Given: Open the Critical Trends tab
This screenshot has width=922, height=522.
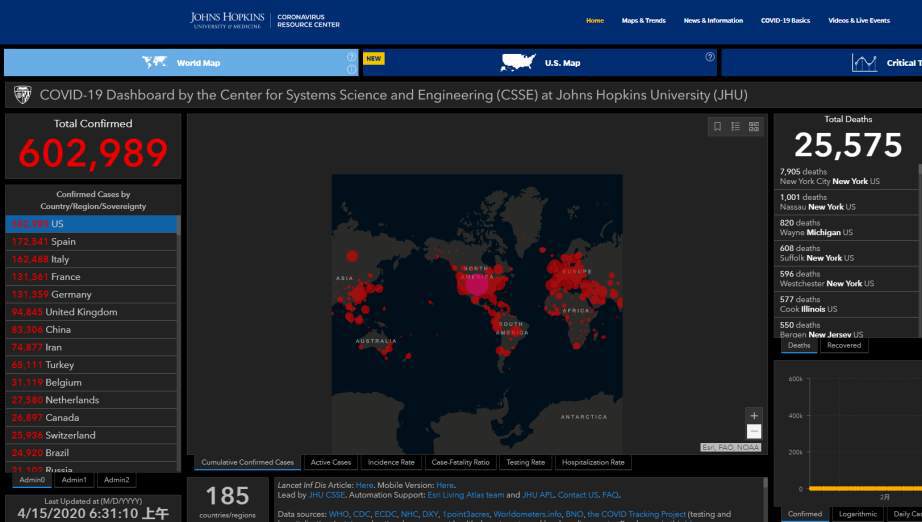Looking at the screenshot, I should (x=821, y=62).
